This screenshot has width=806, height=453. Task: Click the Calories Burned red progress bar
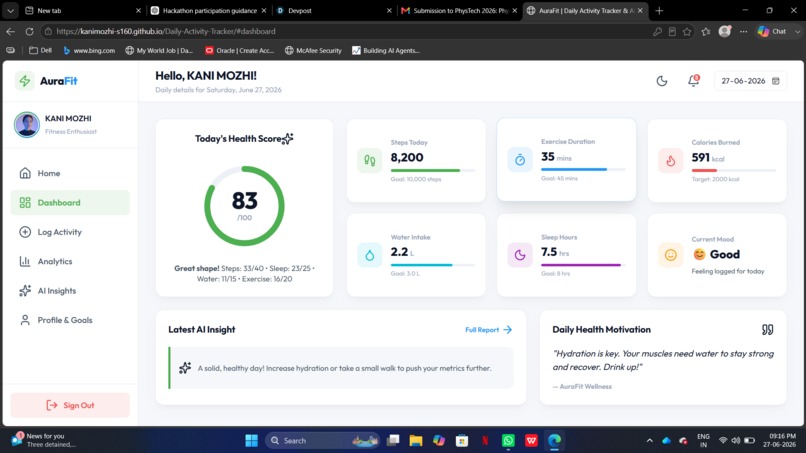tap(734, 170)
